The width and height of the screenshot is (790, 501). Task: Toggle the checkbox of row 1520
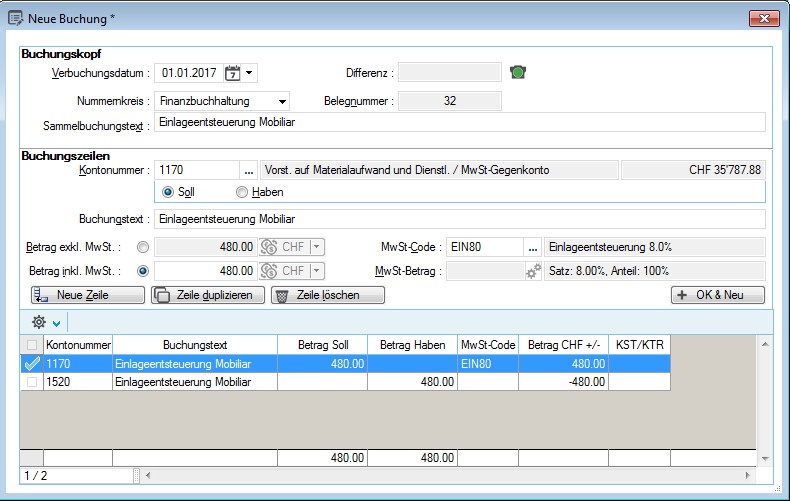pyautogui.click(x=32, y=382)
